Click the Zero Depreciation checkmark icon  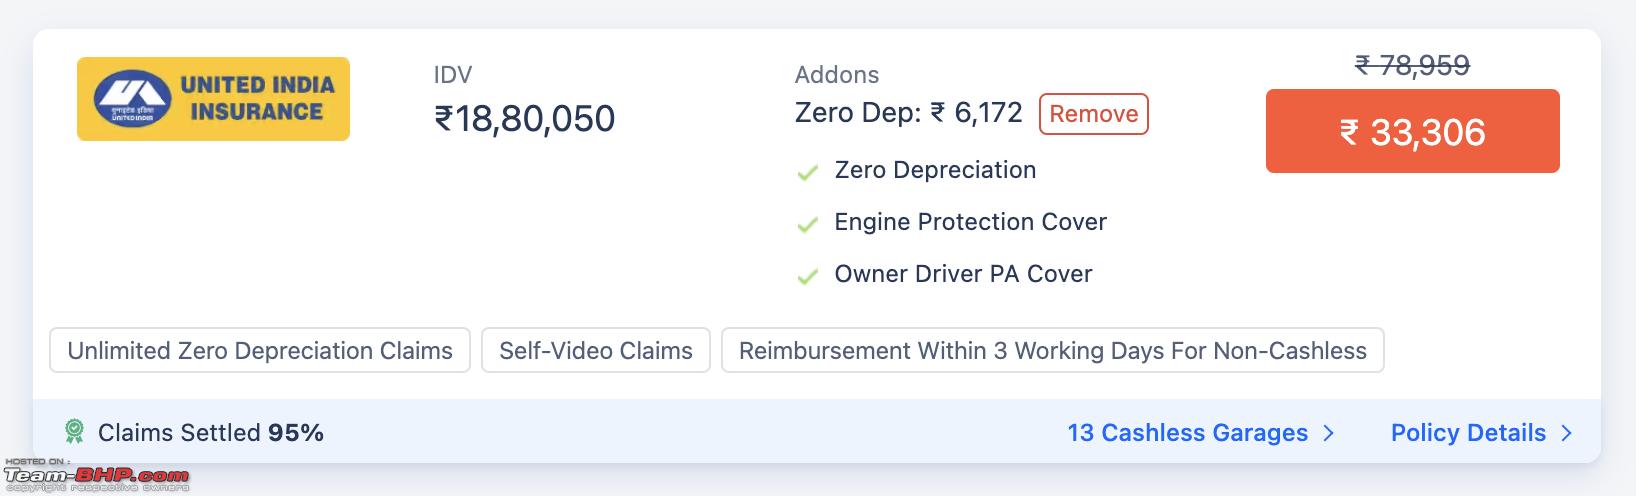(x=808, y=172)
